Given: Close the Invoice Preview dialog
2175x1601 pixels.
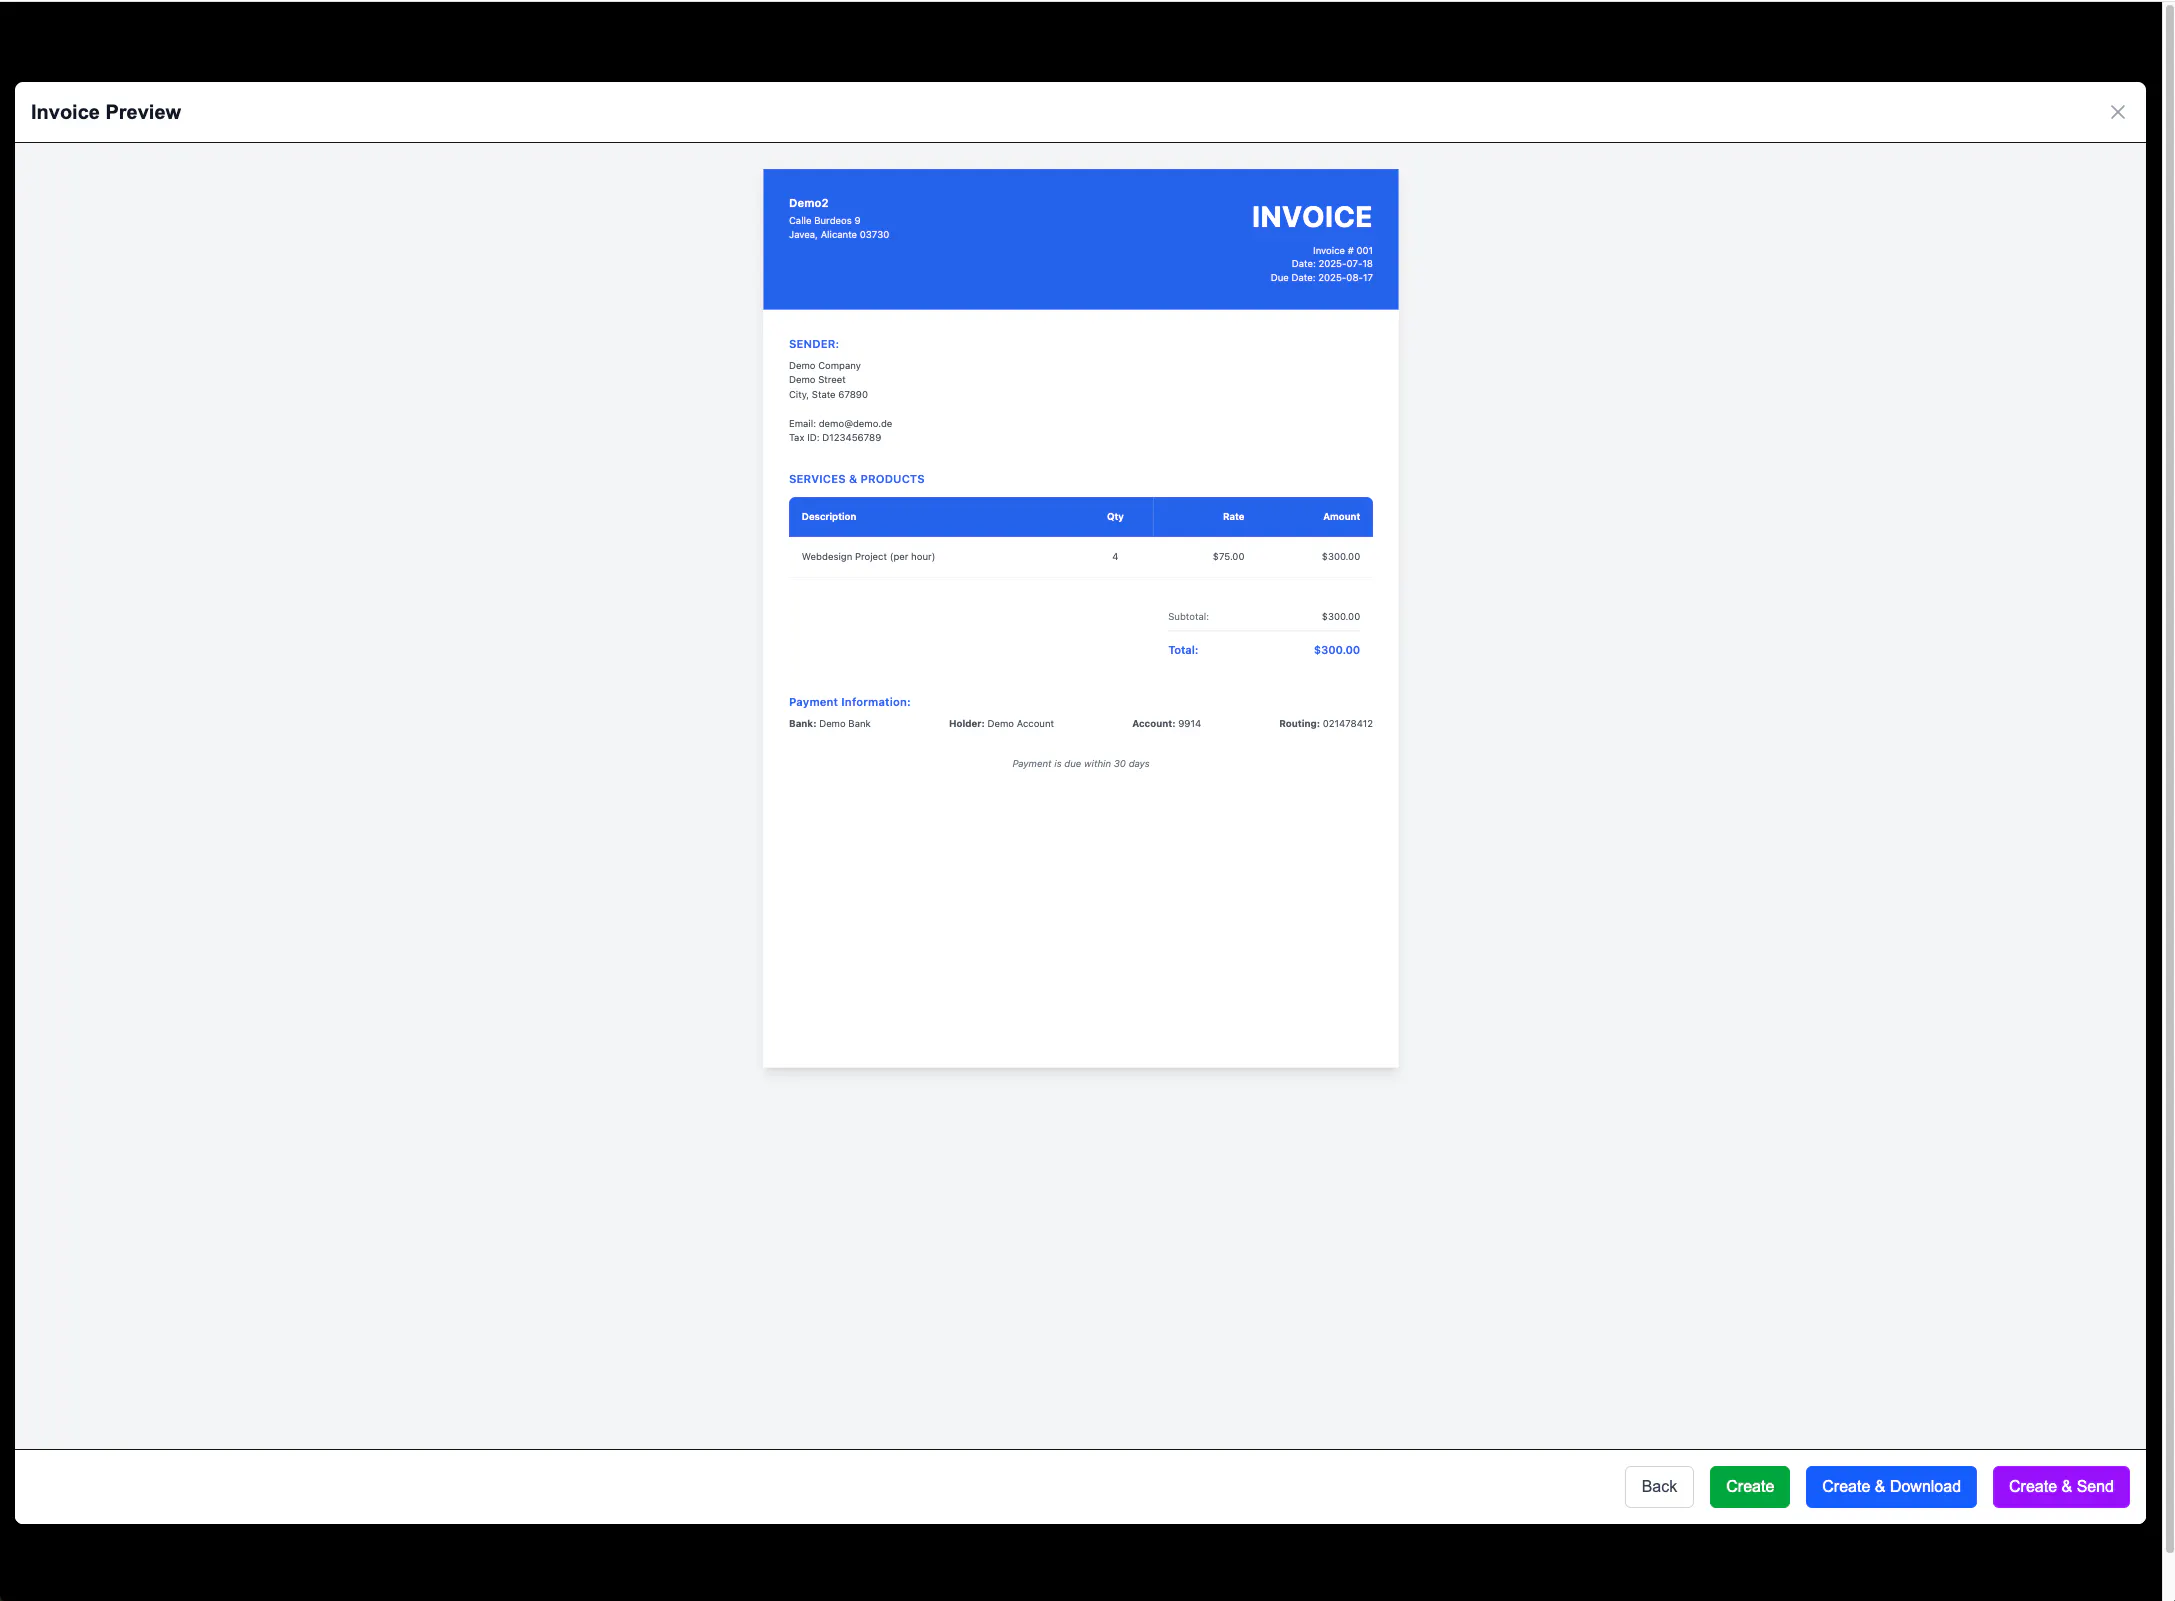Looking at the screenshot, I should coord(2117,112).
